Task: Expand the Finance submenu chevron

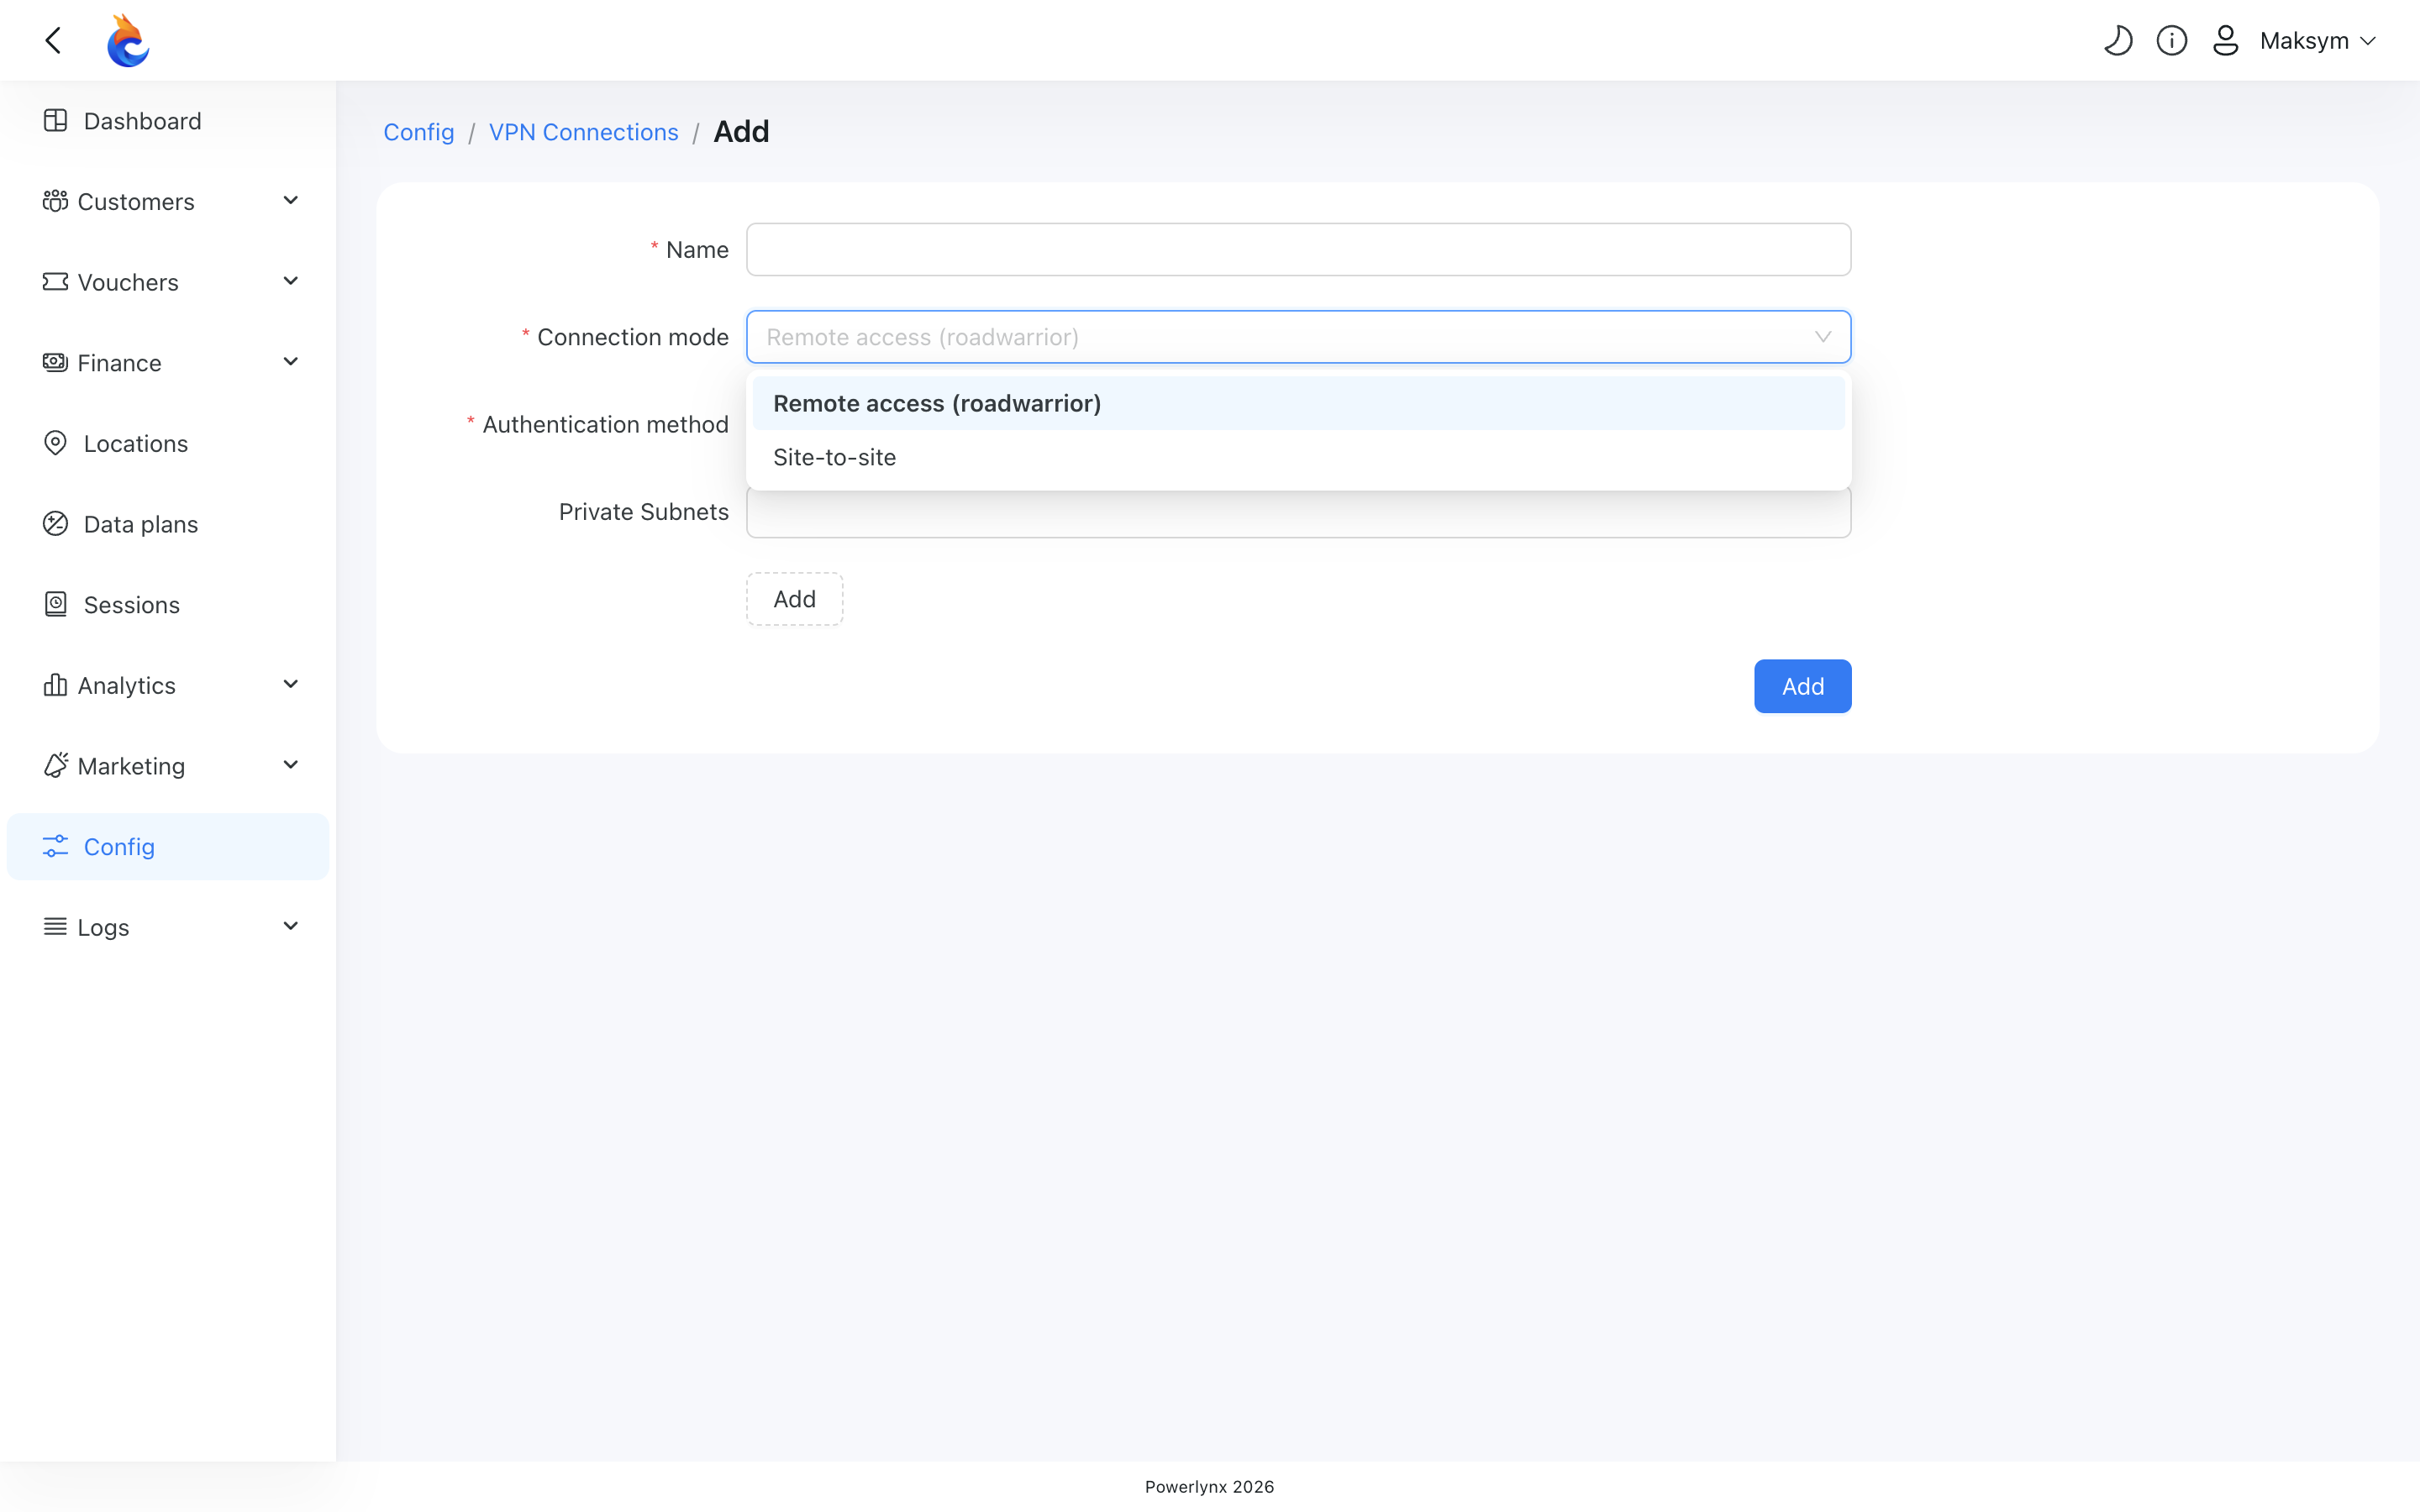Action: coord(291,362)
